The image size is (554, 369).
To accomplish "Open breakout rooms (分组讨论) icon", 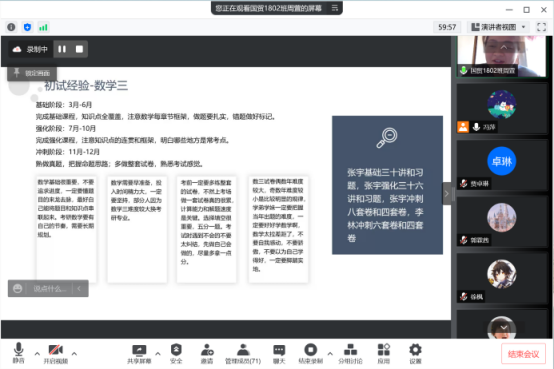I will 350,353.
